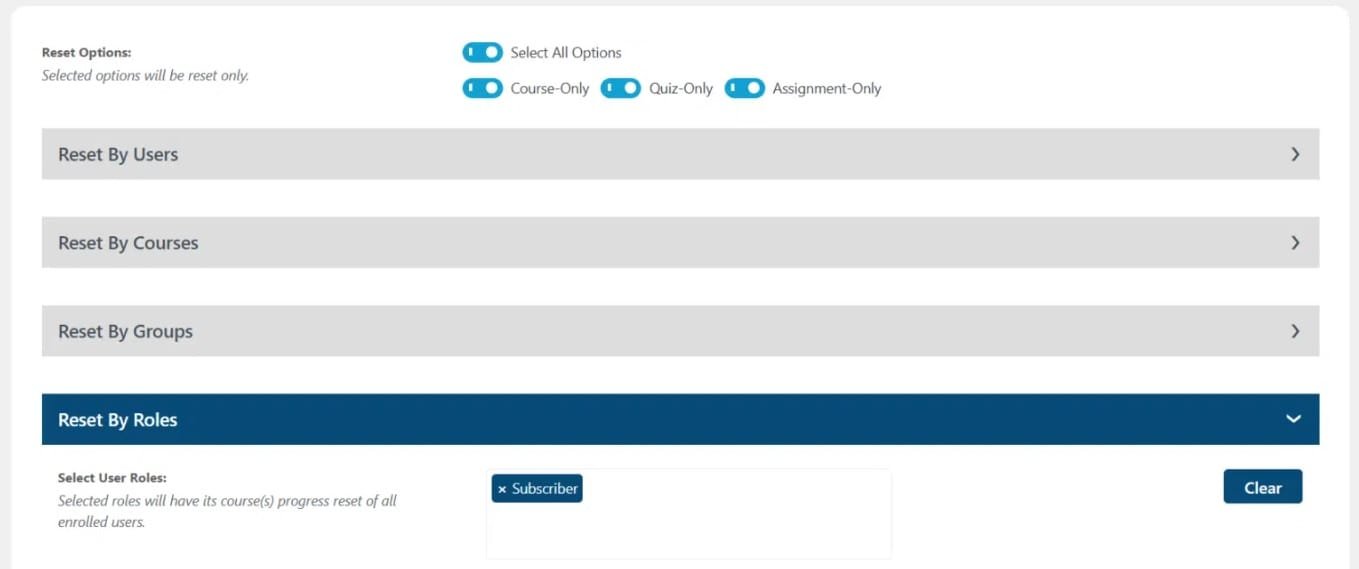Click the Select User Roles label

[x=112, y=478]
